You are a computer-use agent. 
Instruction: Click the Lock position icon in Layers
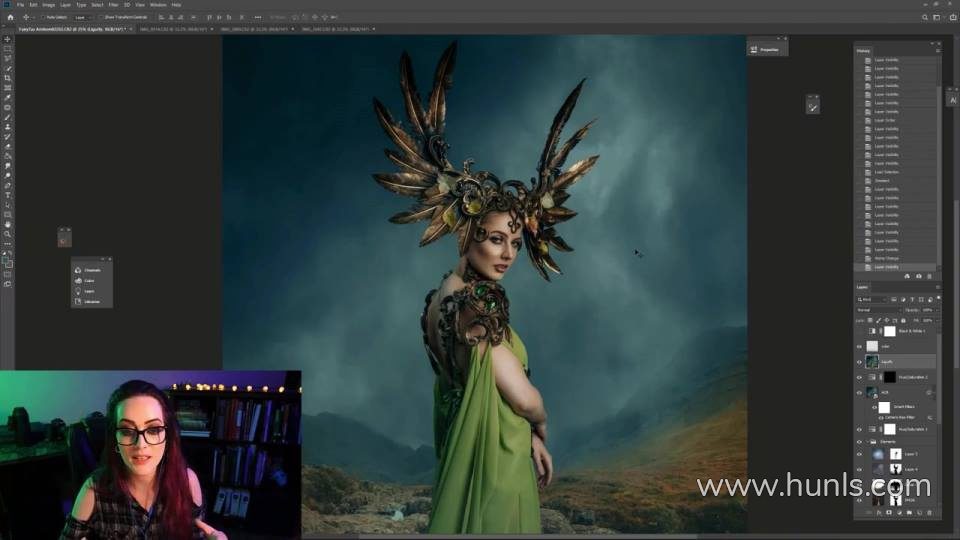pyautogui.click(x=887, y=320)
